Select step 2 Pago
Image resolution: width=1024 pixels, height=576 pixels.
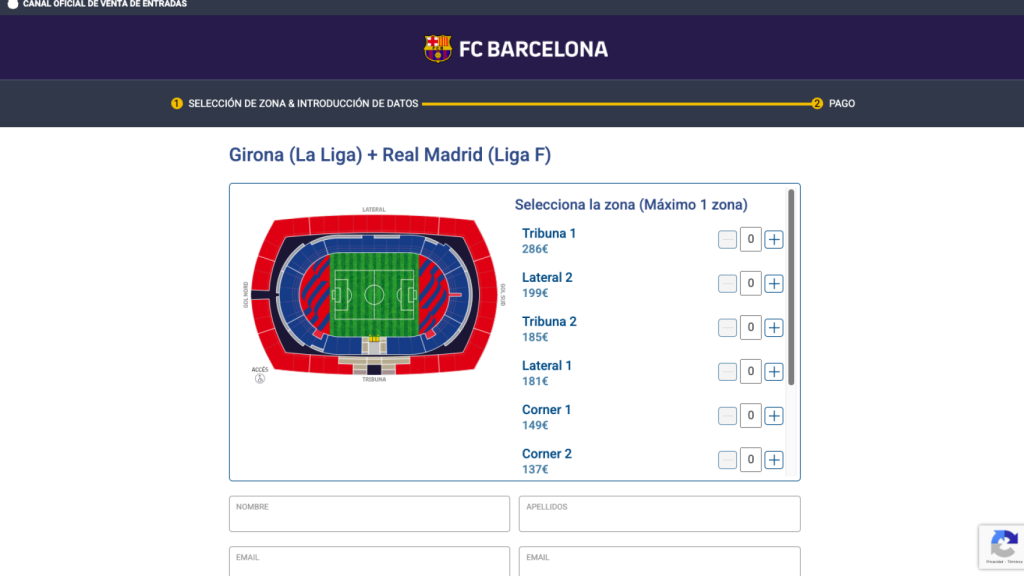coord(817,103)
